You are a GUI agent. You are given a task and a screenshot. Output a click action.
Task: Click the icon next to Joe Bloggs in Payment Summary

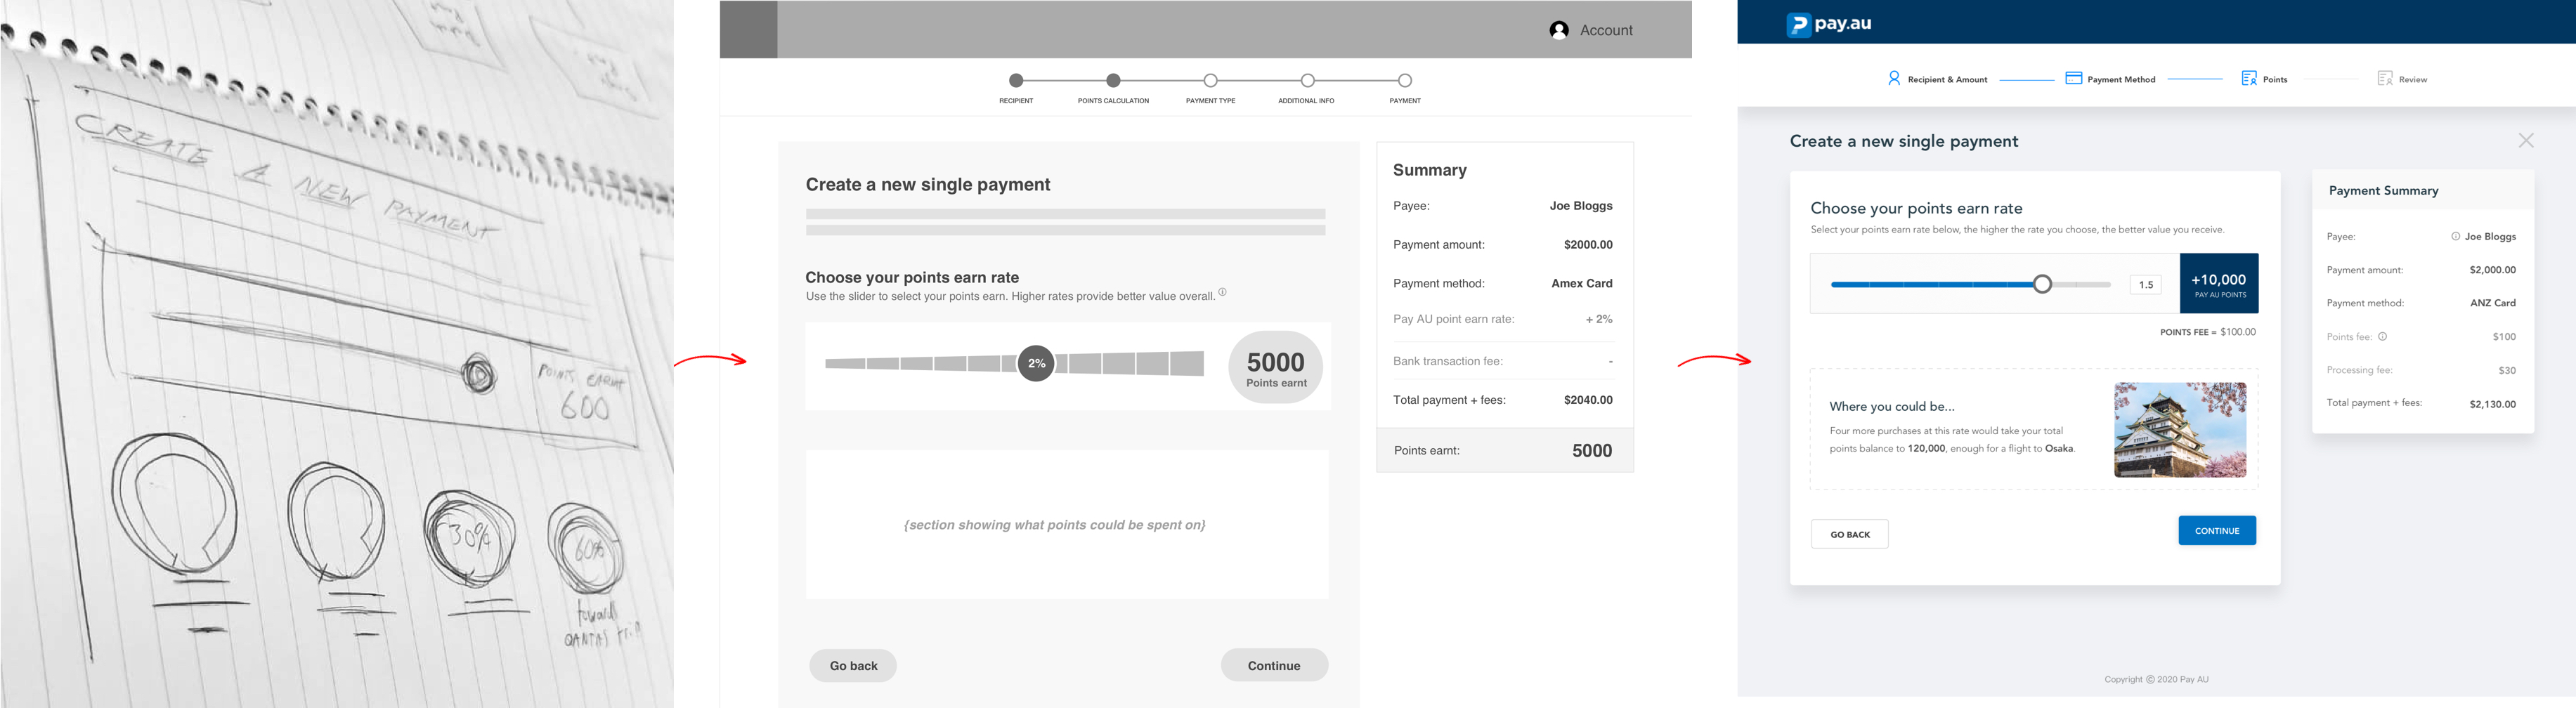click(x=2455, y=237)
